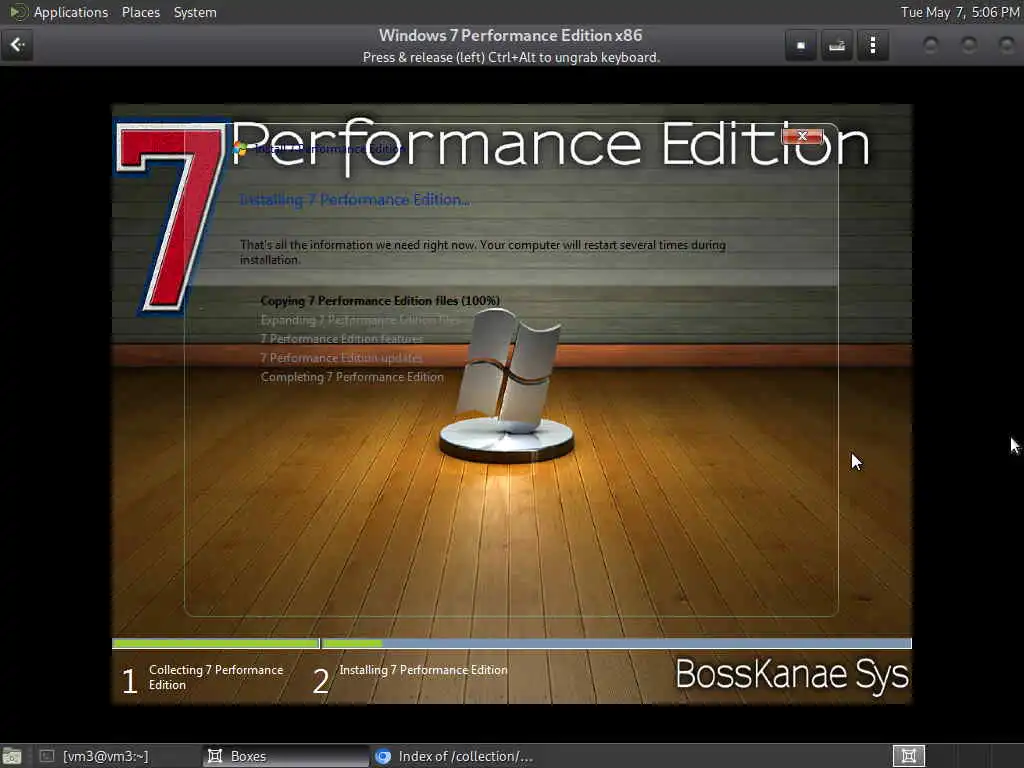The height and width of the screenshot is (768, 1024).
Task: Click the terminal icon in the taskbar
Action: (46, 756)
